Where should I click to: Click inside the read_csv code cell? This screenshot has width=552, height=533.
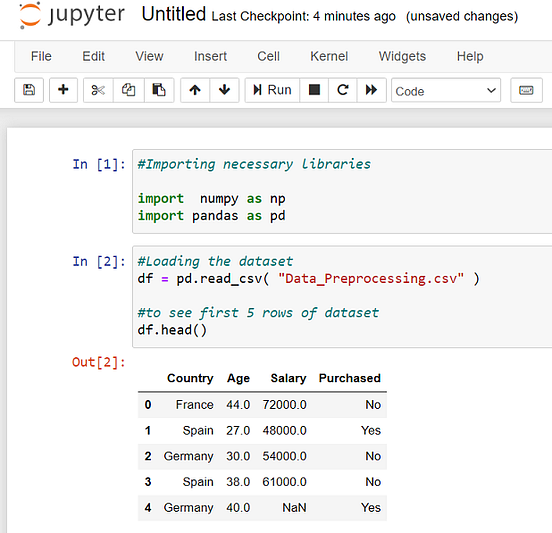click(341, 297)
